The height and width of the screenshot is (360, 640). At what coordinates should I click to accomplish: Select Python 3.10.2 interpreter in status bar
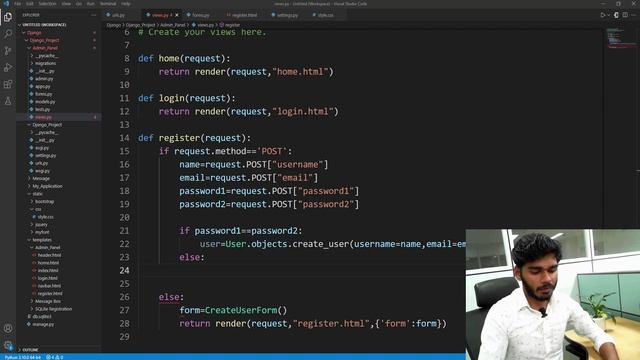[22, 357]
